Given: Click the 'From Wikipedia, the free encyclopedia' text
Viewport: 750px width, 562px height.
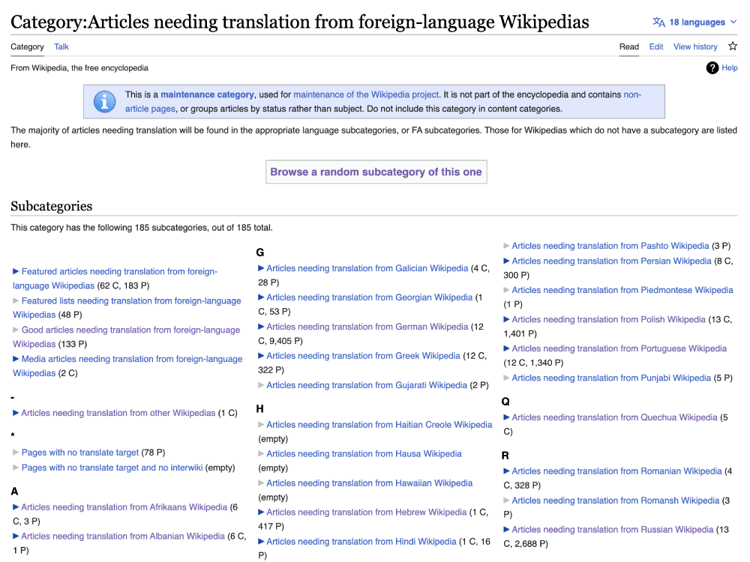Looking at the screenshot, I should (79, 68).
